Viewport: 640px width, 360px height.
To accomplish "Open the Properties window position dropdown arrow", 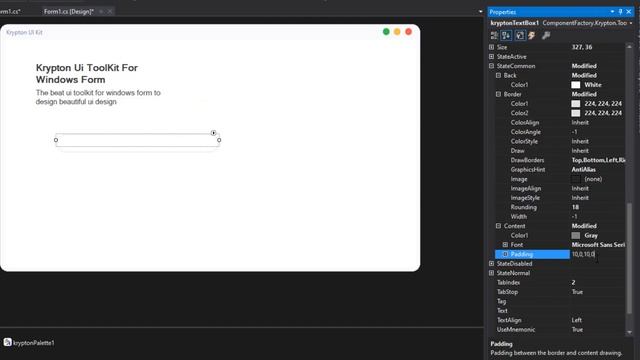I will click(x=612, y=12).
